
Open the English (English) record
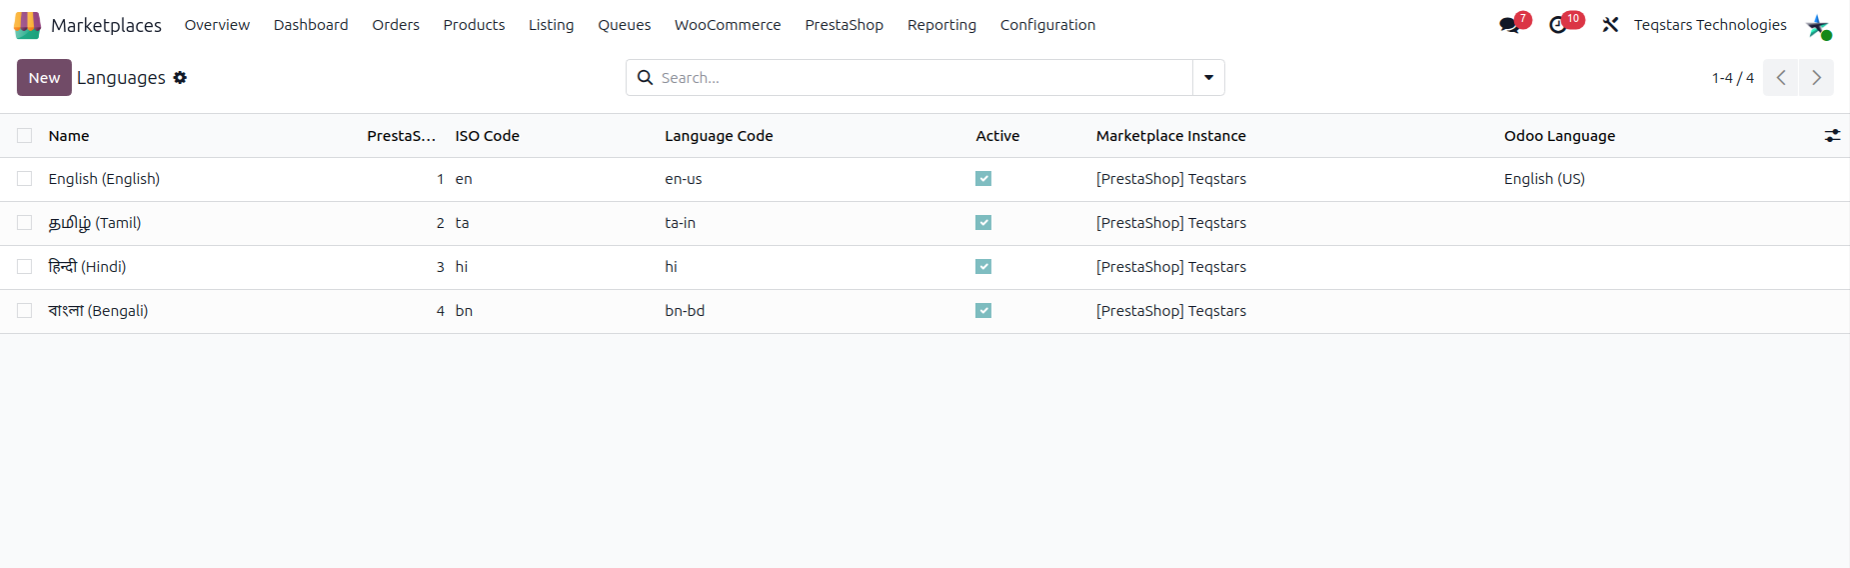tap(104, 179)
